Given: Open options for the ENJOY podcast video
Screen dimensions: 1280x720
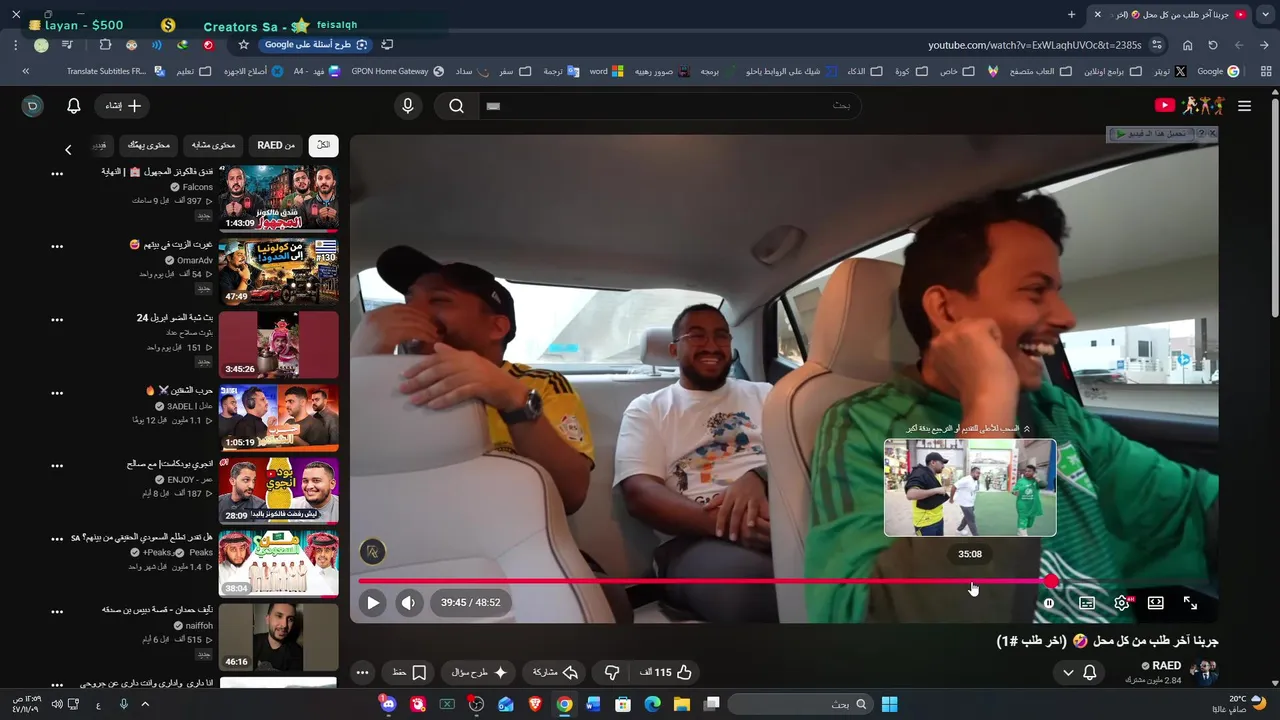Looking at the screenshot, I should click(57, 466).
